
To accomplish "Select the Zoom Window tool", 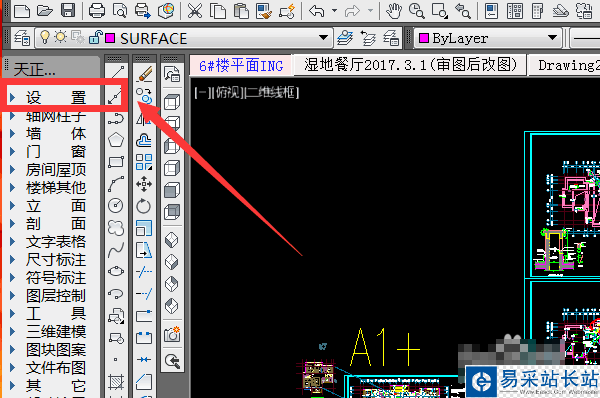I will pyautogui.click(x=439, y=11).
